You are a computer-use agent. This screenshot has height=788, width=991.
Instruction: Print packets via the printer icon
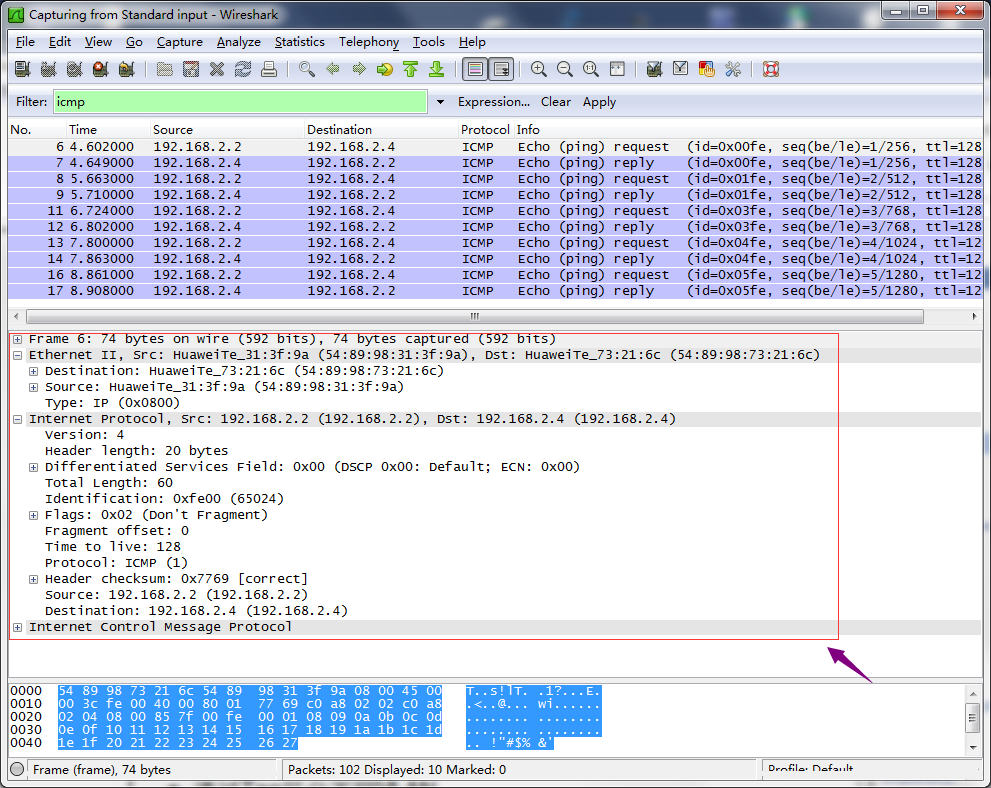pyautogui.click(x=269, y=69)
